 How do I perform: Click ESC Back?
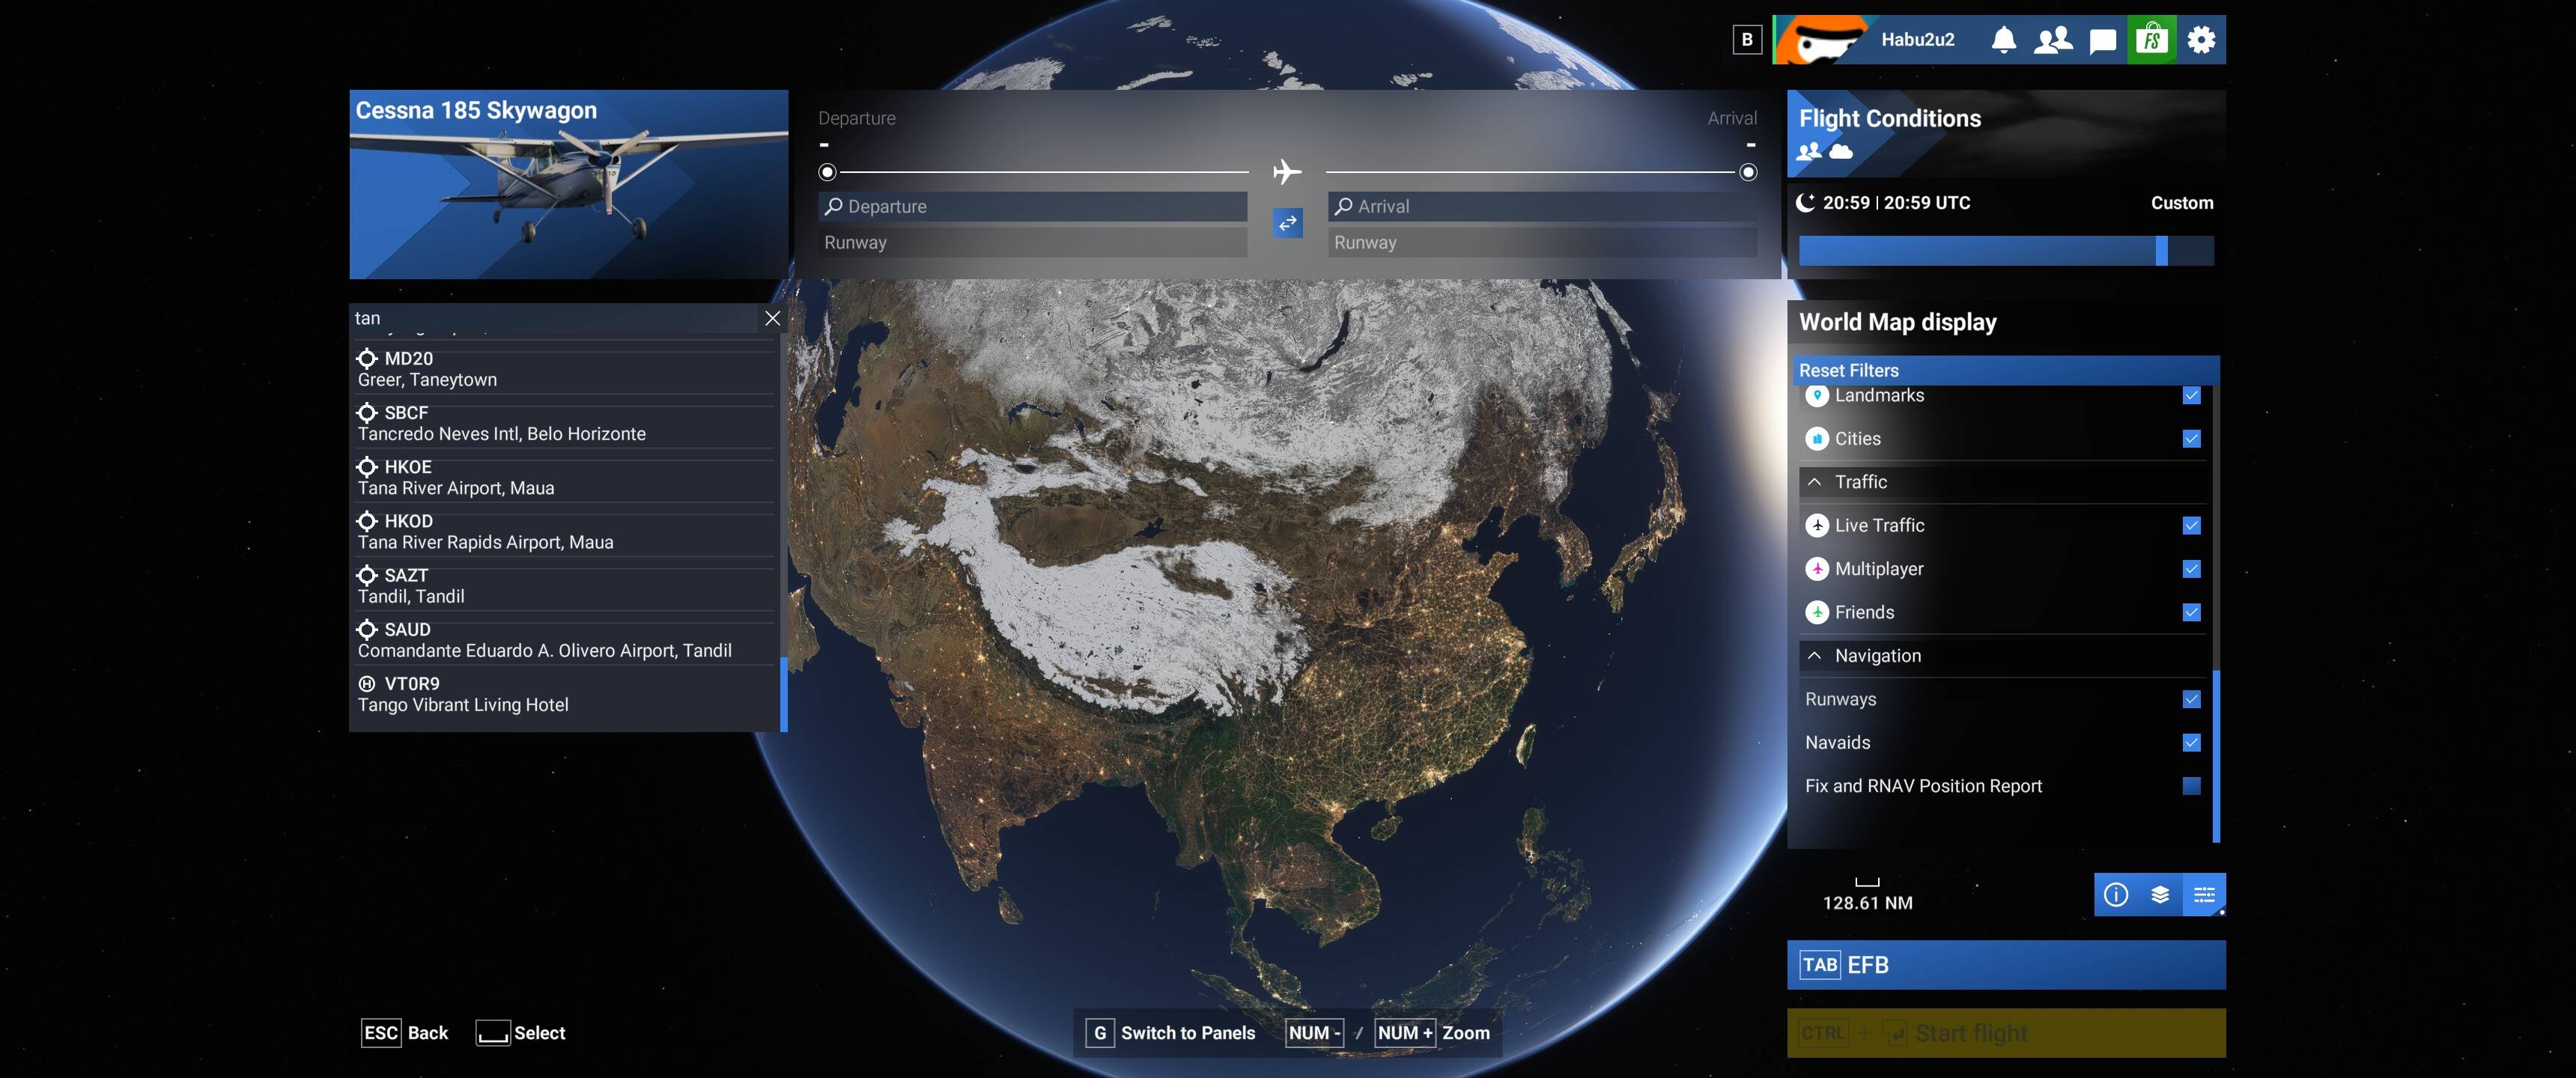click(405, 1033)
